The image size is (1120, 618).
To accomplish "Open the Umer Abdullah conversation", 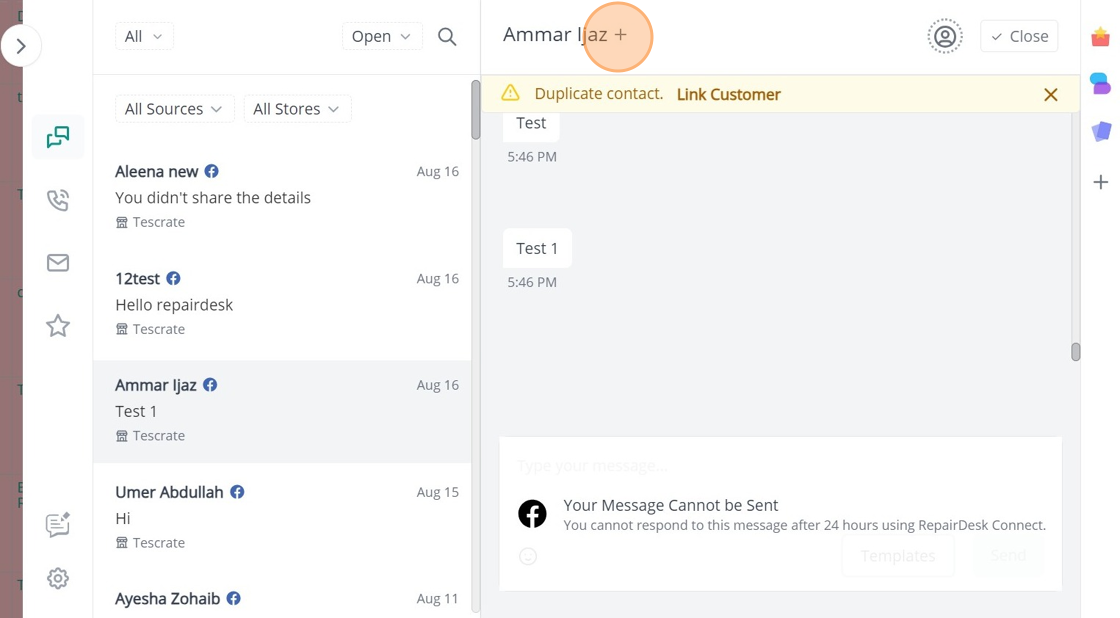I will (x=282, y=517).
